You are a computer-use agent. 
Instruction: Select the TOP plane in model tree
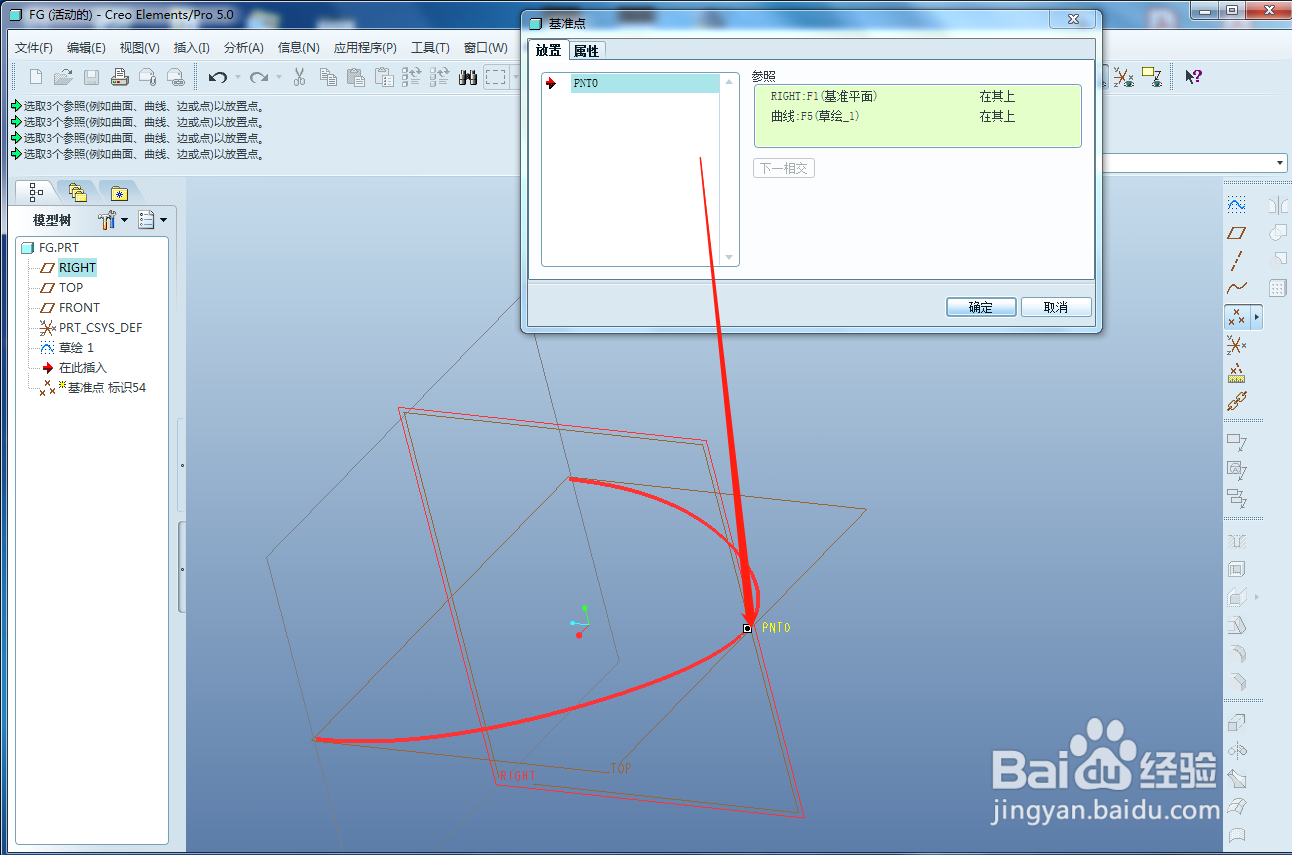(x=61, y=287)
